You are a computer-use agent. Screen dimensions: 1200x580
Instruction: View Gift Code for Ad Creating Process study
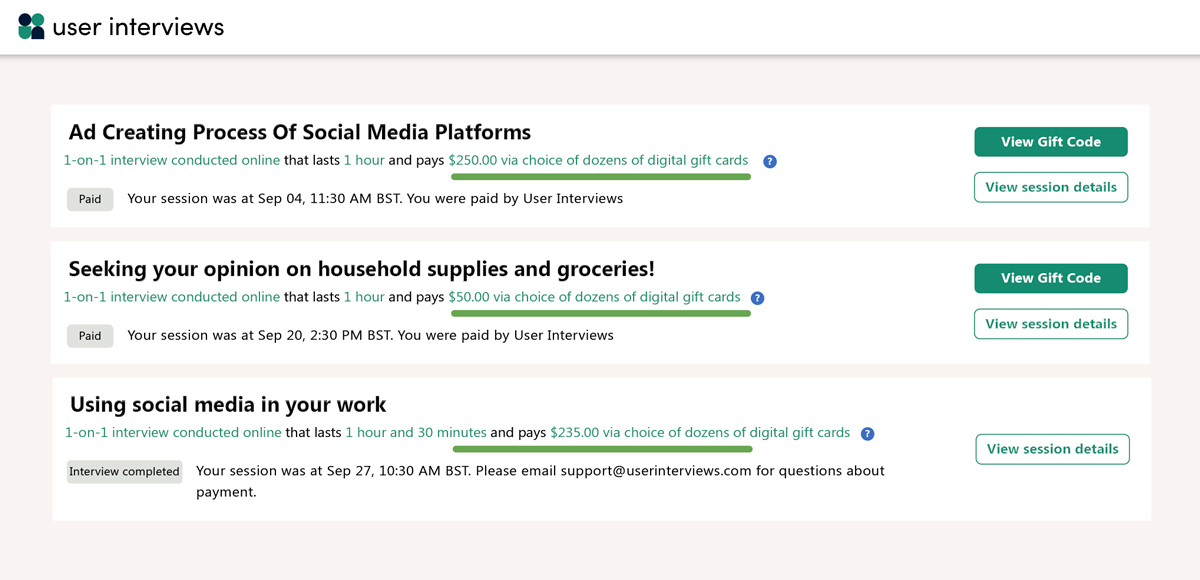point(1050,141)
